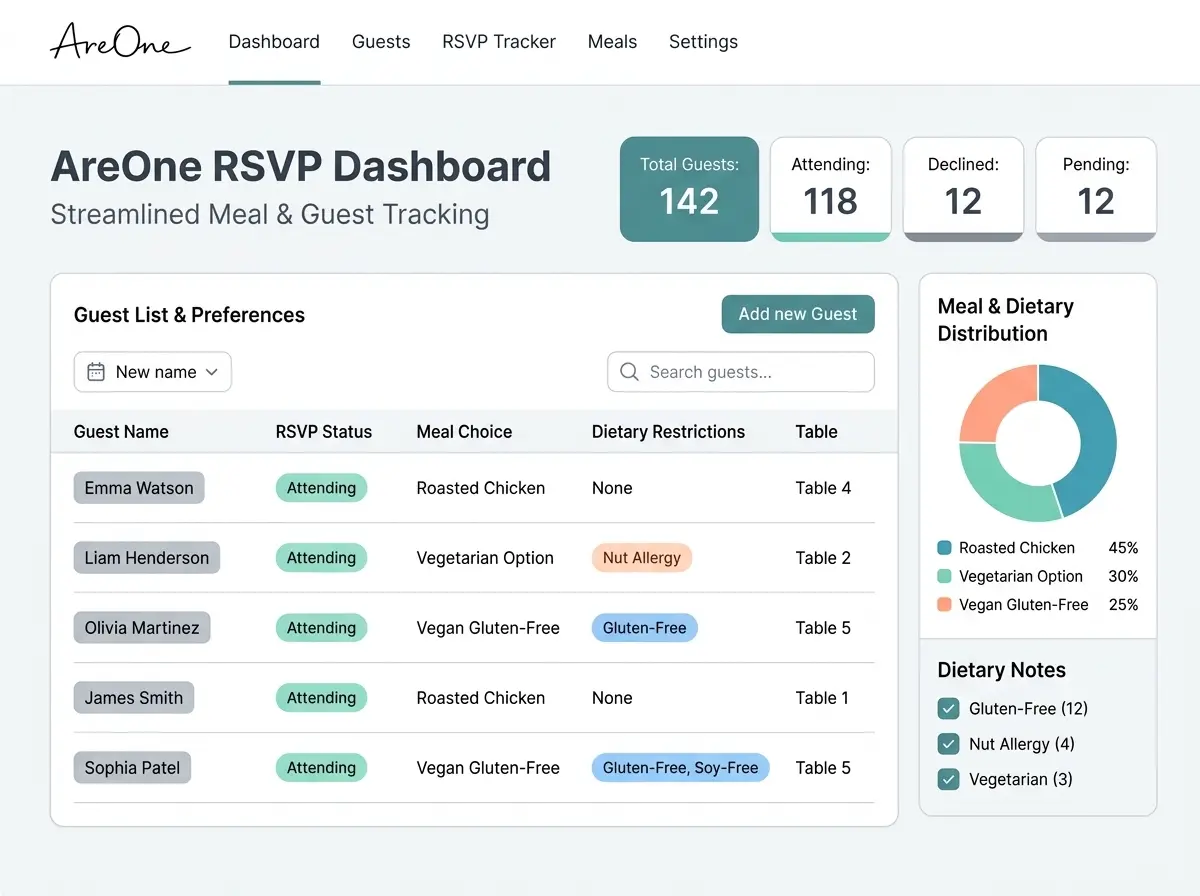Click the calendar icon in New name dropdown
The image size is (1200, 896).
click(x=96, y=372)
